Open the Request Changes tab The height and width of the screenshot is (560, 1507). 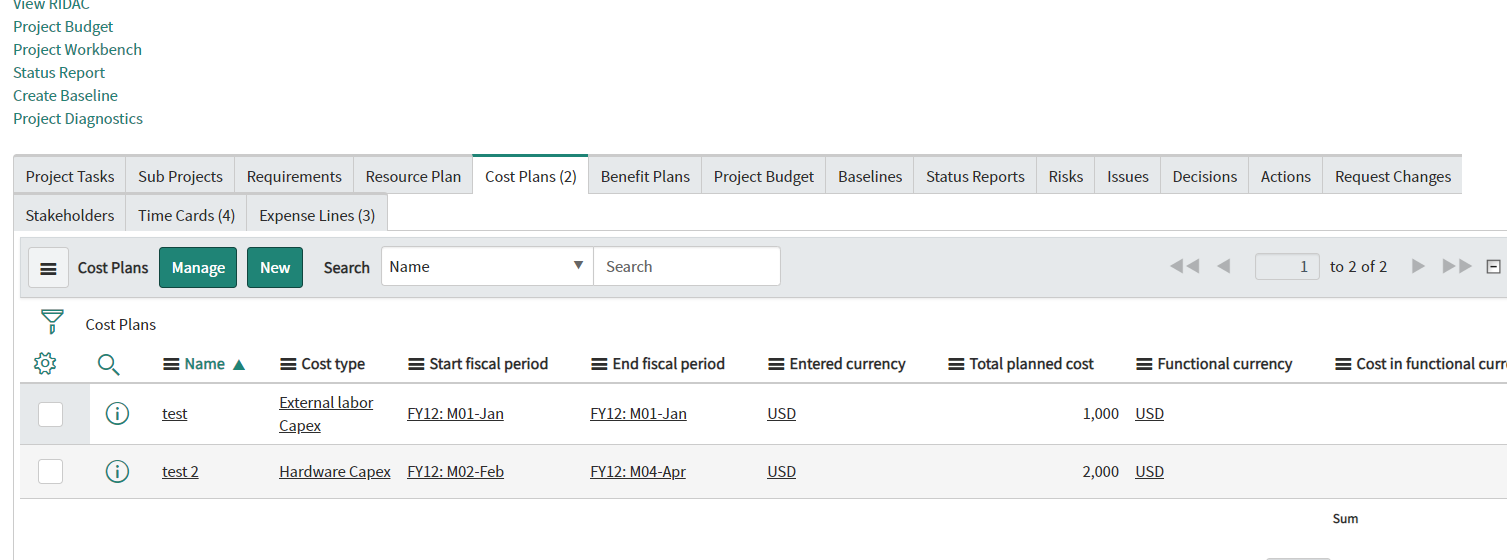(x=1393, y=177)
